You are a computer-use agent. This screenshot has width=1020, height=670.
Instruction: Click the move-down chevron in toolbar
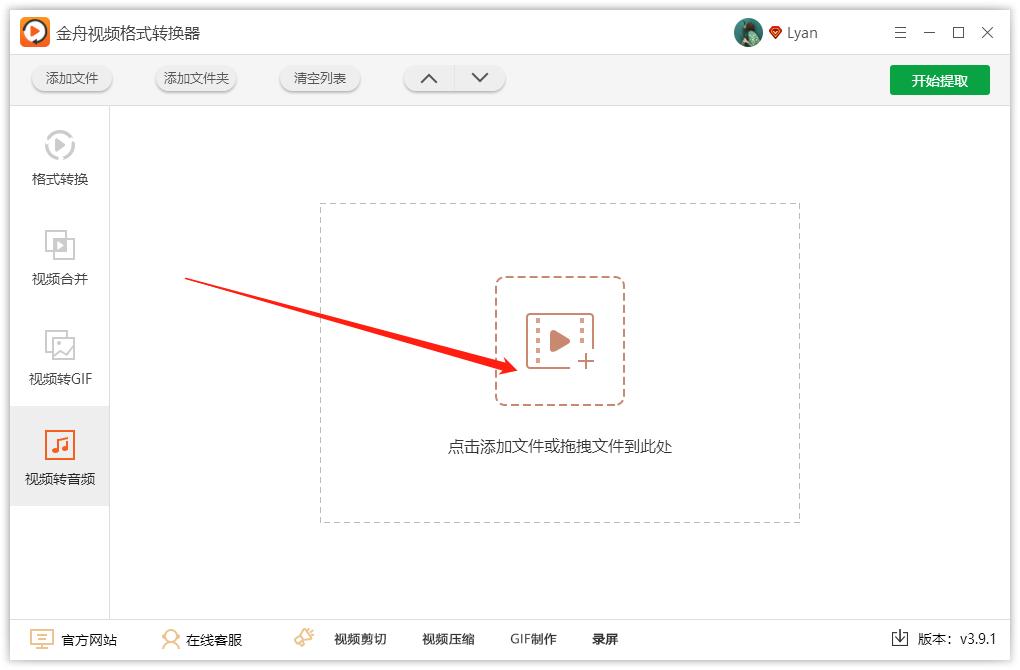478,77
